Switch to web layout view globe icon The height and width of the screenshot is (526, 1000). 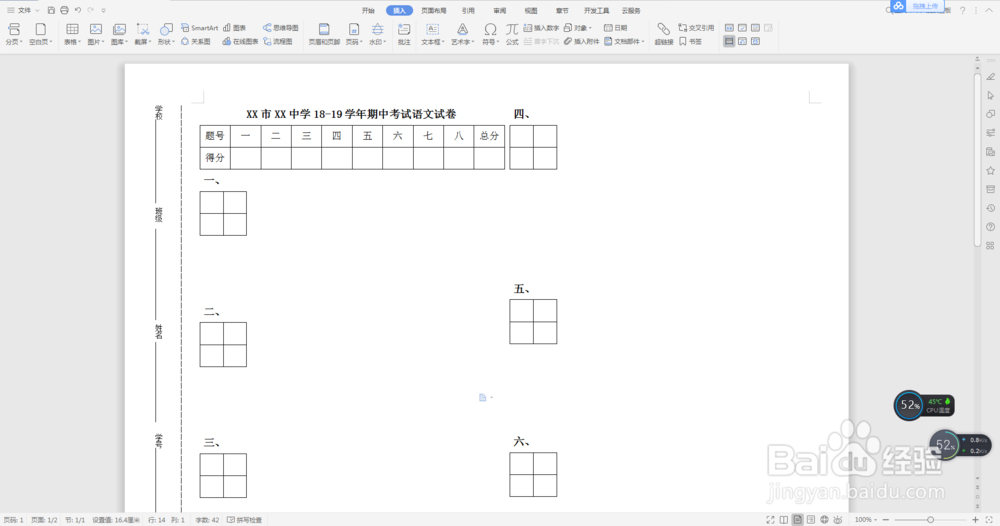(x=824, y=520)
